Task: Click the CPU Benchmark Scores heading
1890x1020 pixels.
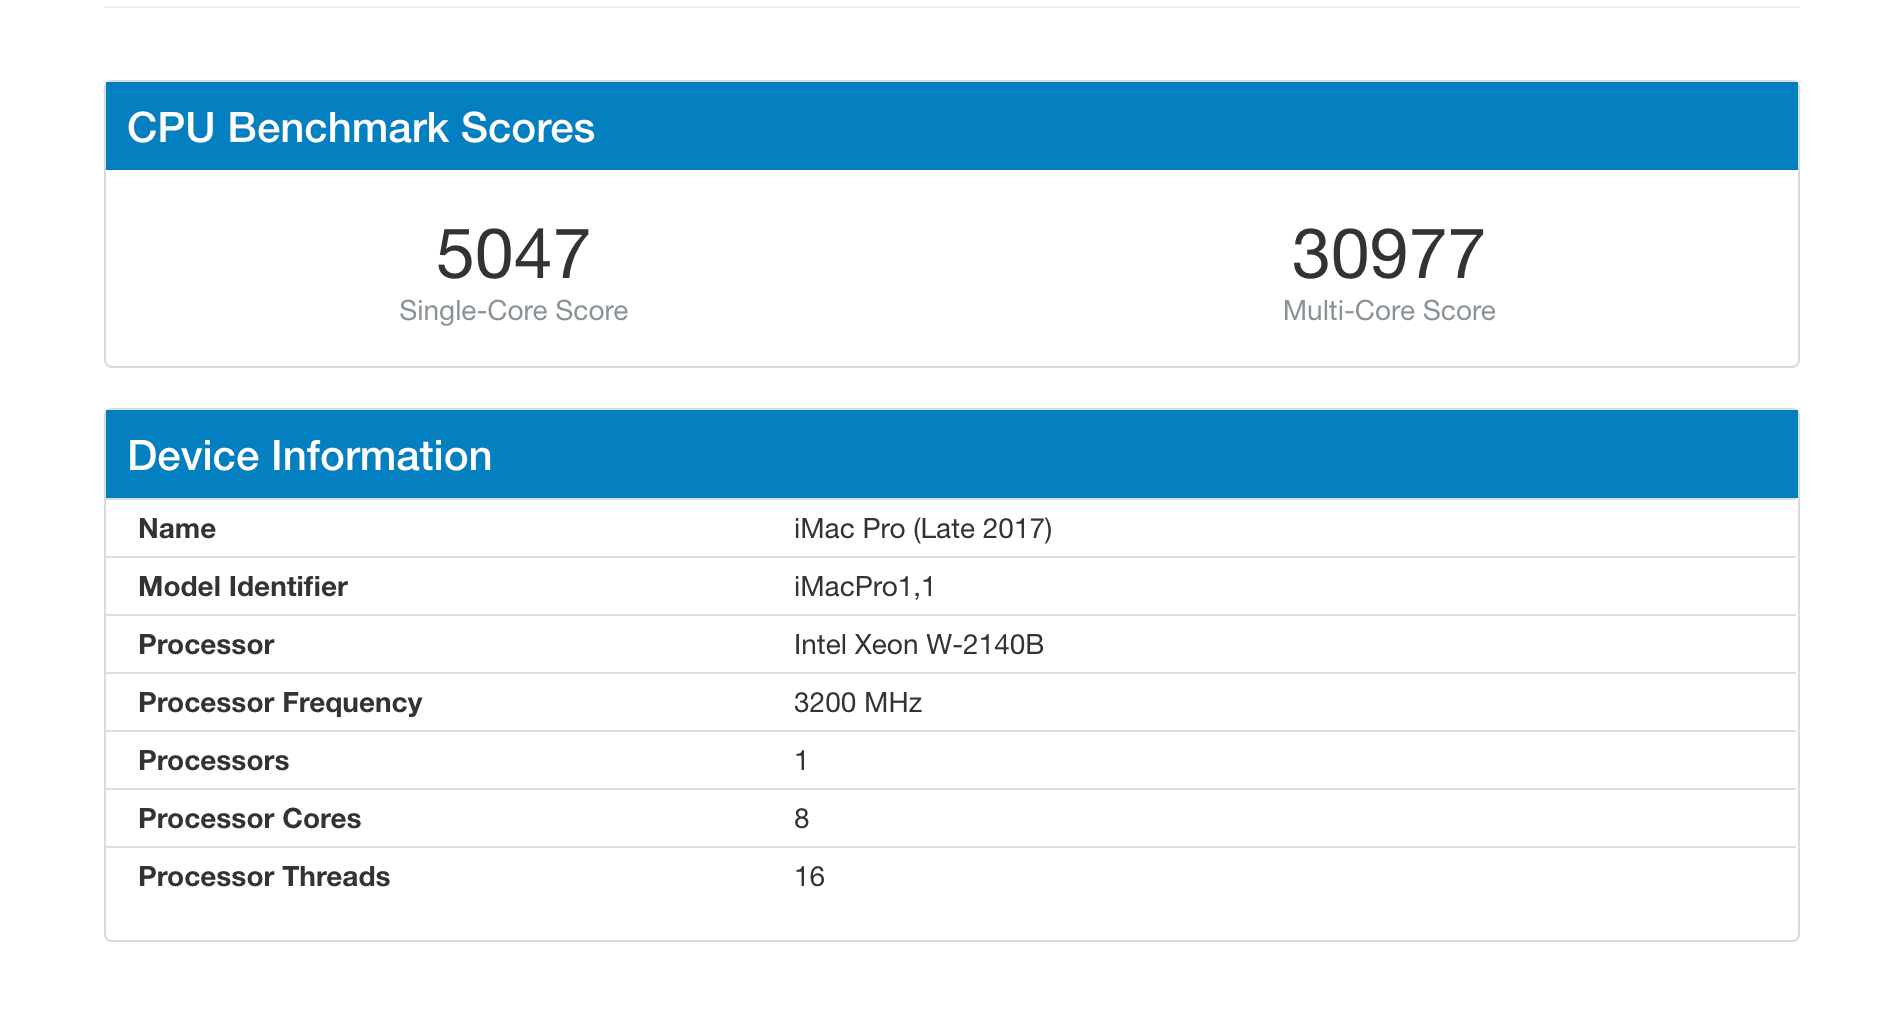Action: 361,128
